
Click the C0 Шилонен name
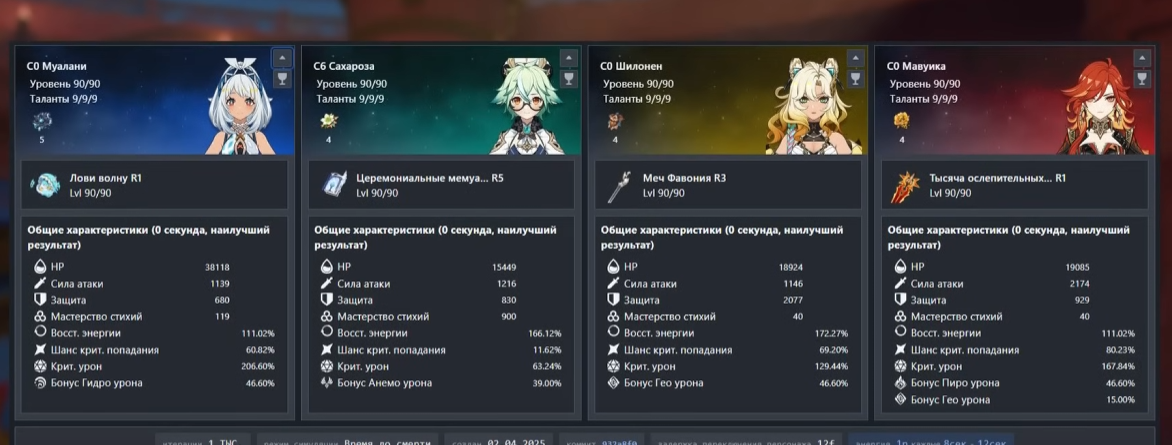[632, 67]
